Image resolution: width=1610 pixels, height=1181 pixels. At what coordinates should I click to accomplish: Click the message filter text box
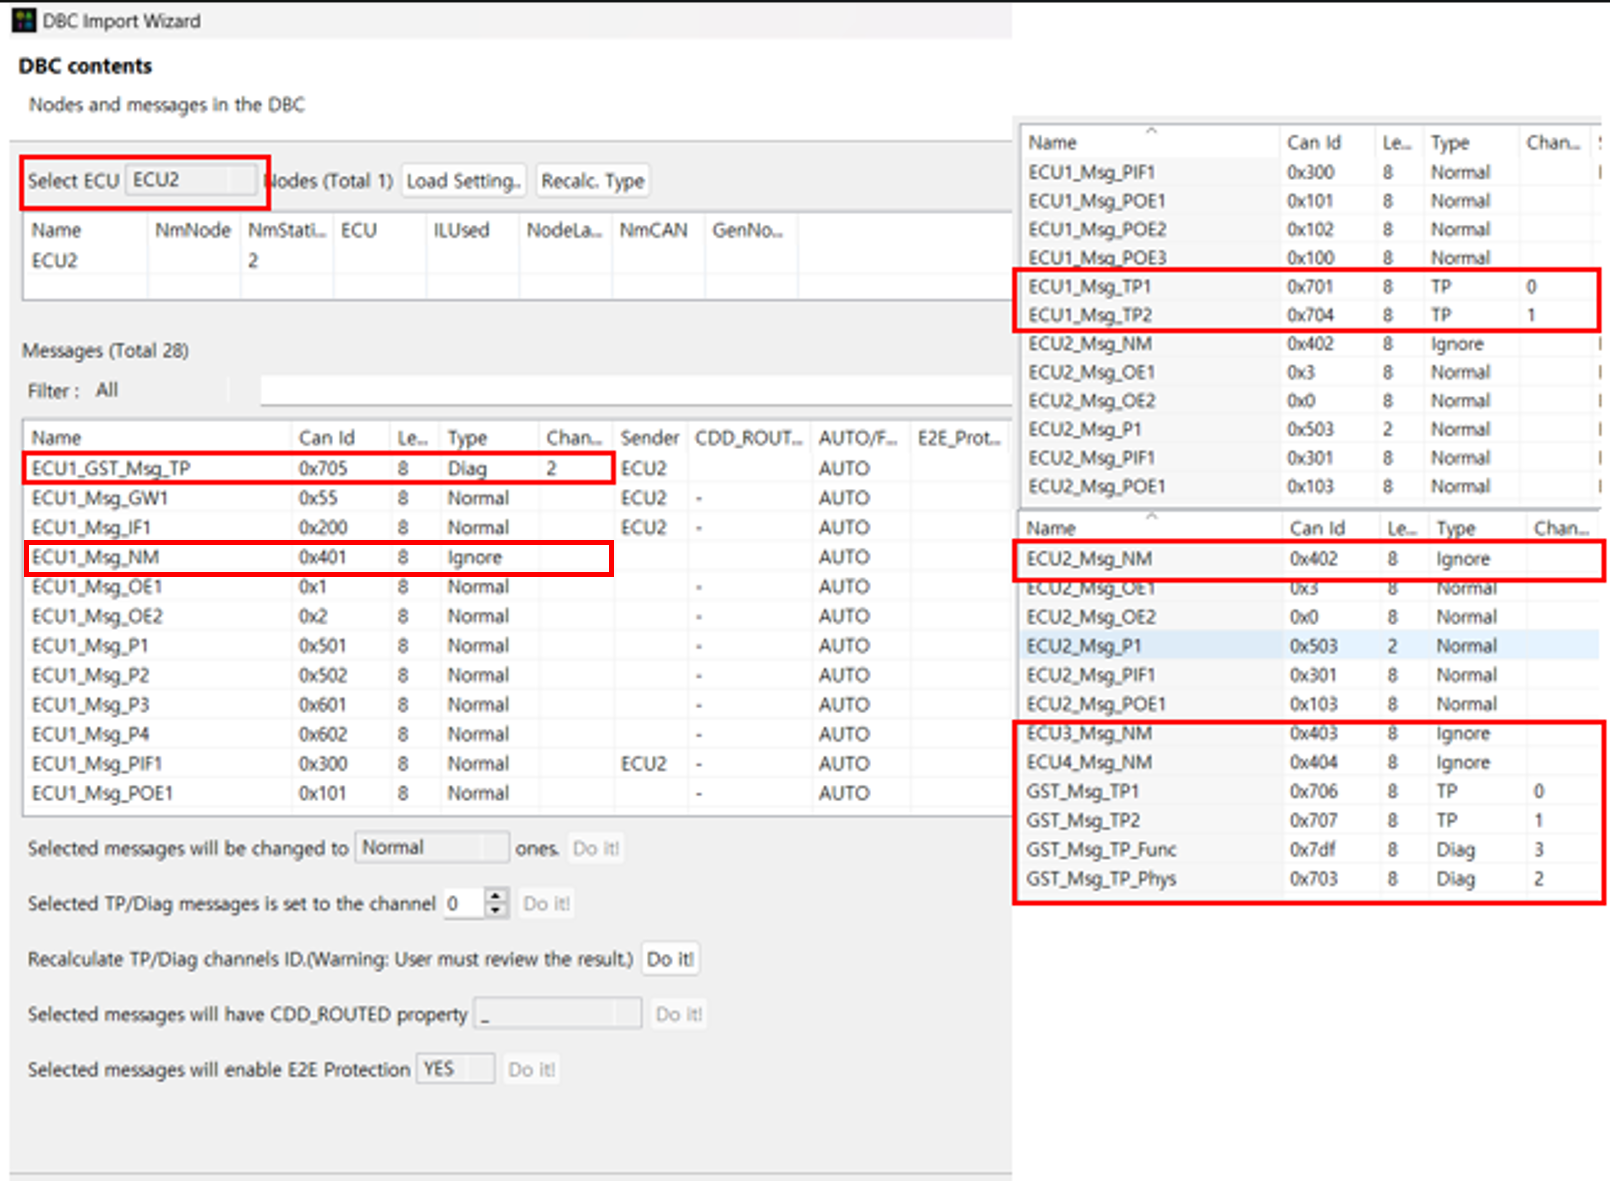tap(636, 390)
